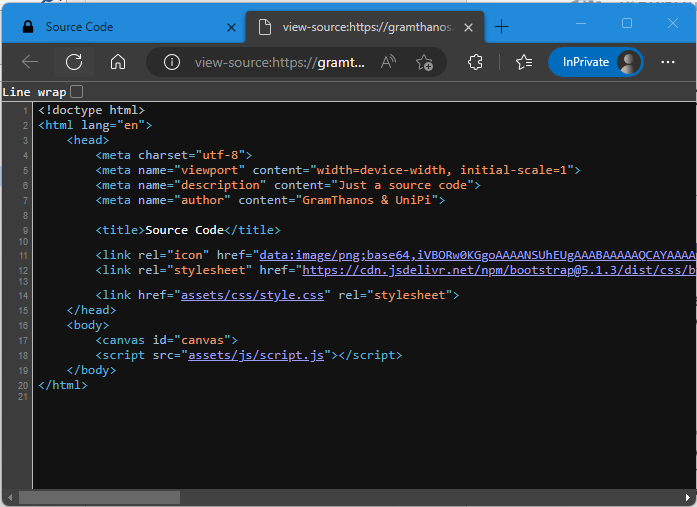697x507 pixels.
Task: Click the address bar URL field
Action: click(x=280, y=62)
